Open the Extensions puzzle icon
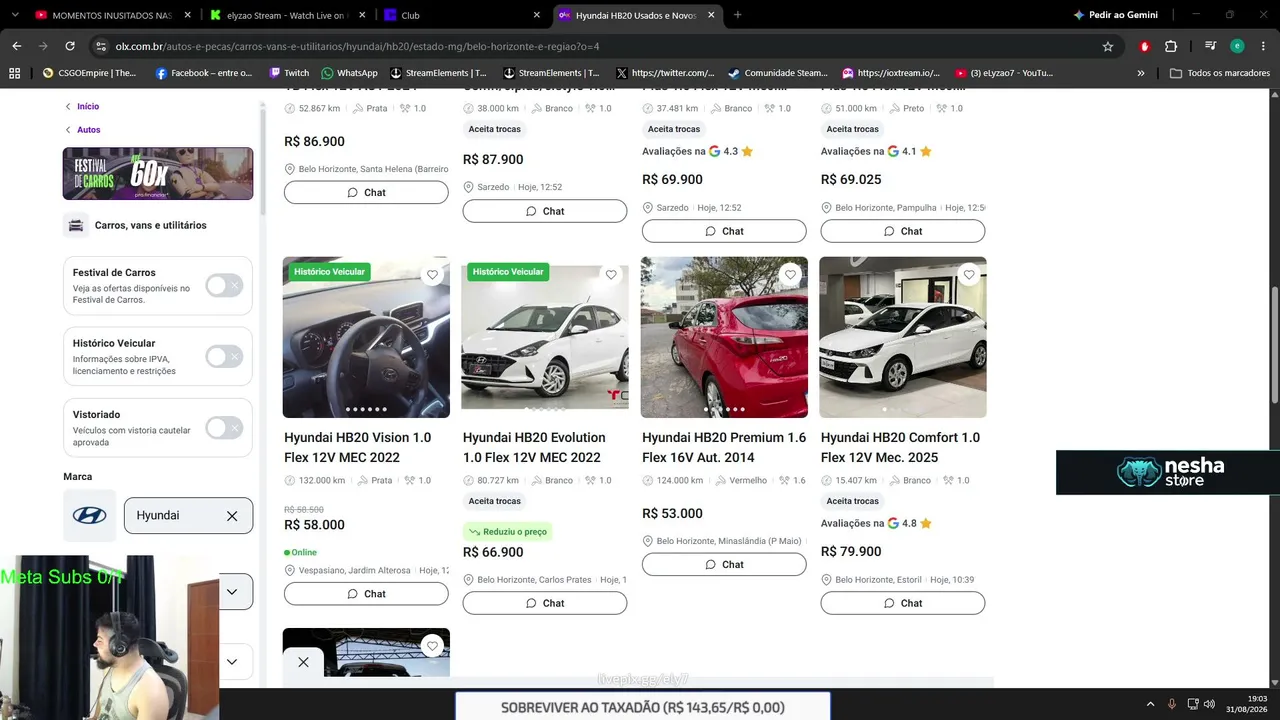This screenshot has width=1280, height=720. pos(1171,46)
